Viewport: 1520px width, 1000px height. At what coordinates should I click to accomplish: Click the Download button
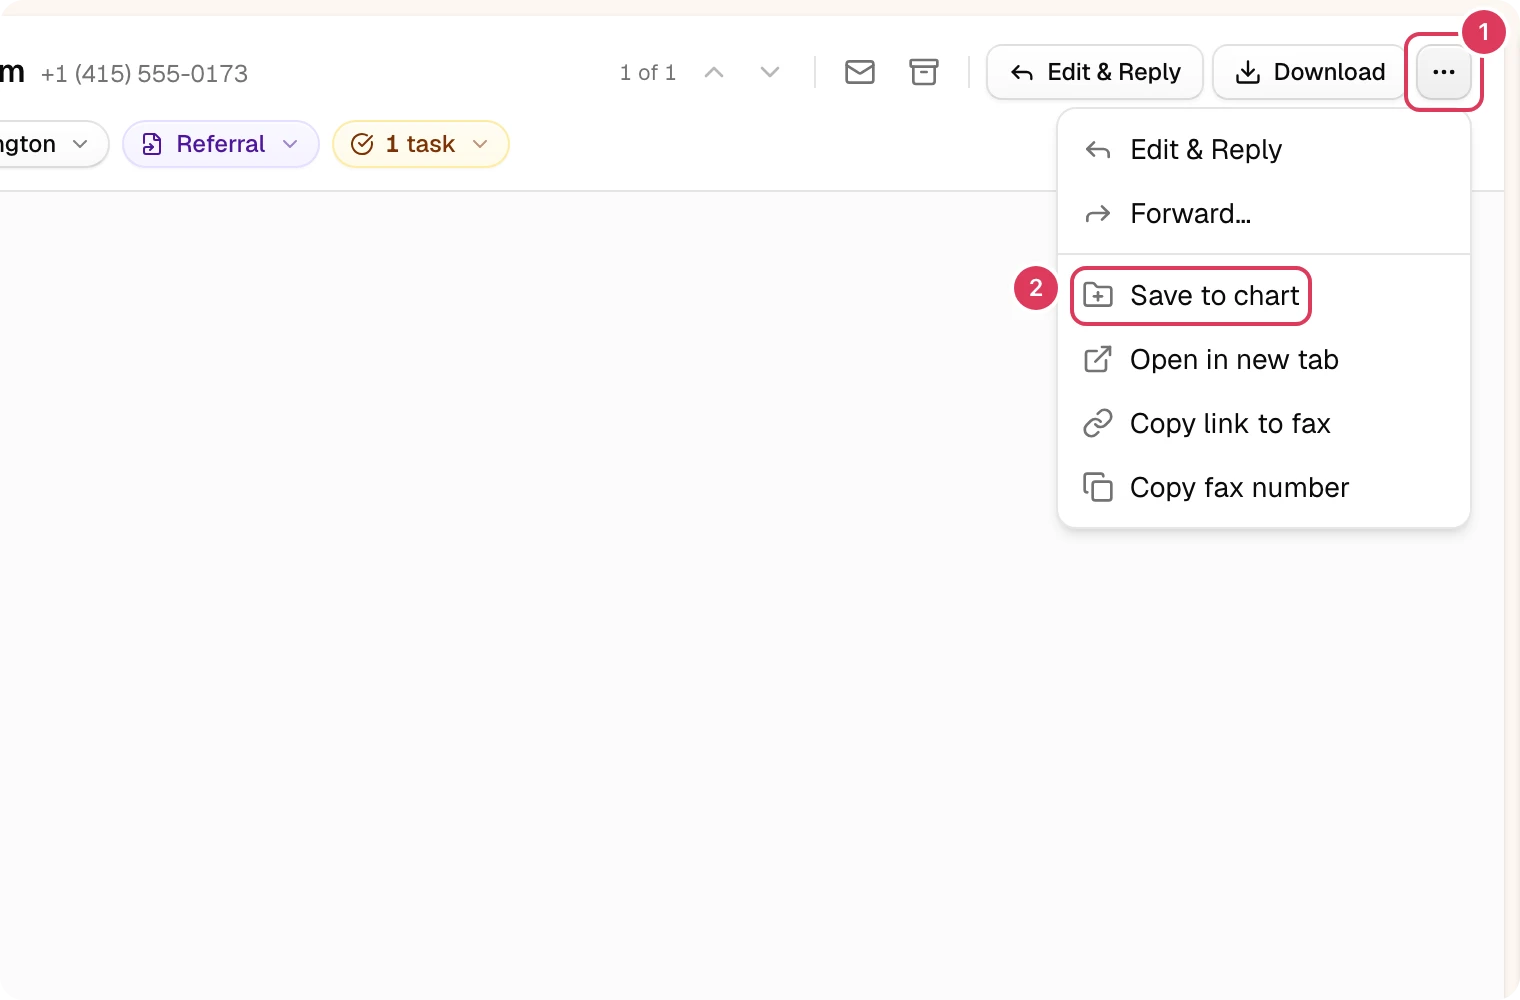[1310, 72]
